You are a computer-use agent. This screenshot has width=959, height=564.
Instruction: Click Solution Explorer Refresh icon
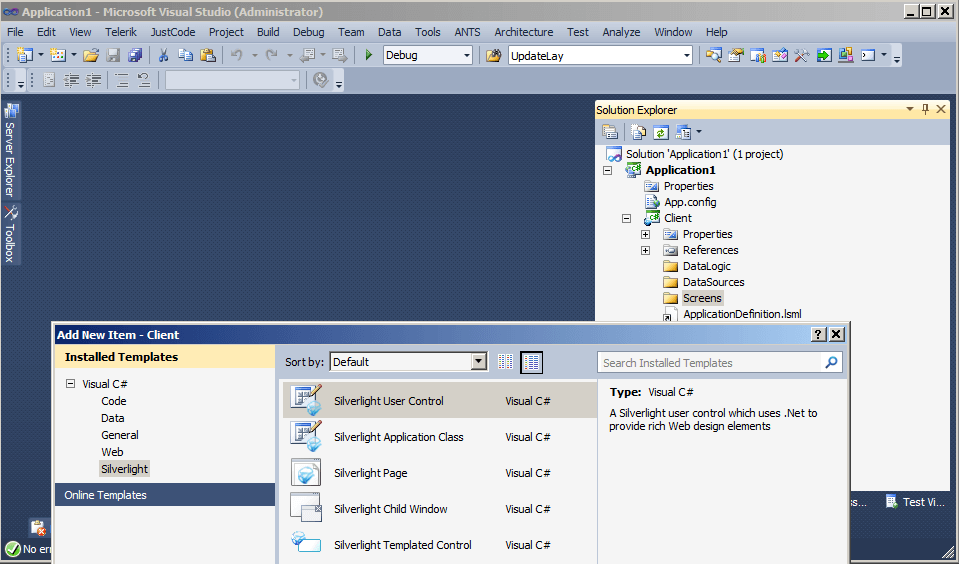(661, 132)
